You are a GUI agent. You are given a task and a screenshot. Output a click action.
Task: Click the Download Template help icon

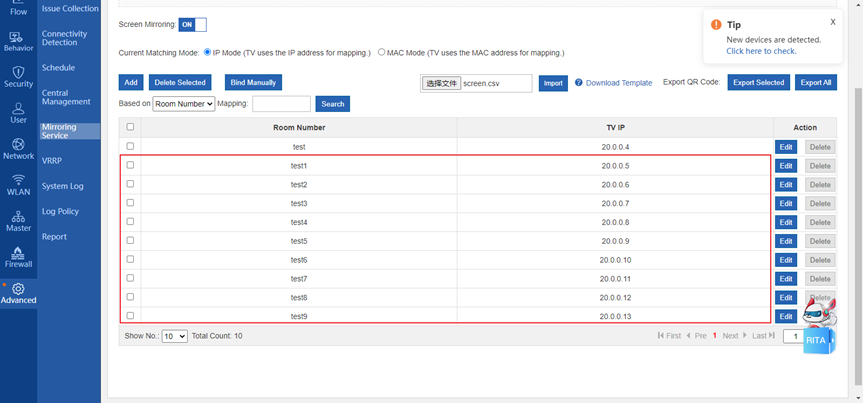[579, 83]
